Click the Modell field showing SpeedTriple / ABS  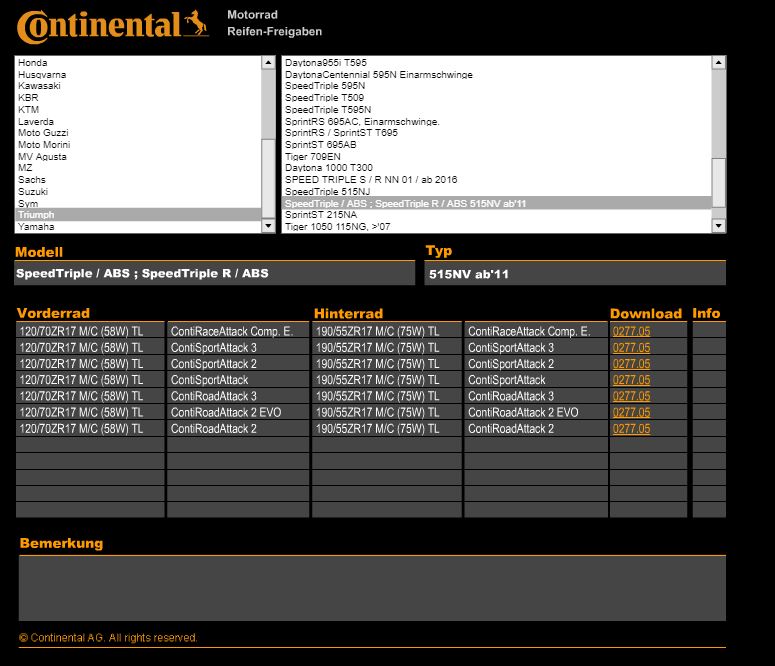(x=215, y=273)
